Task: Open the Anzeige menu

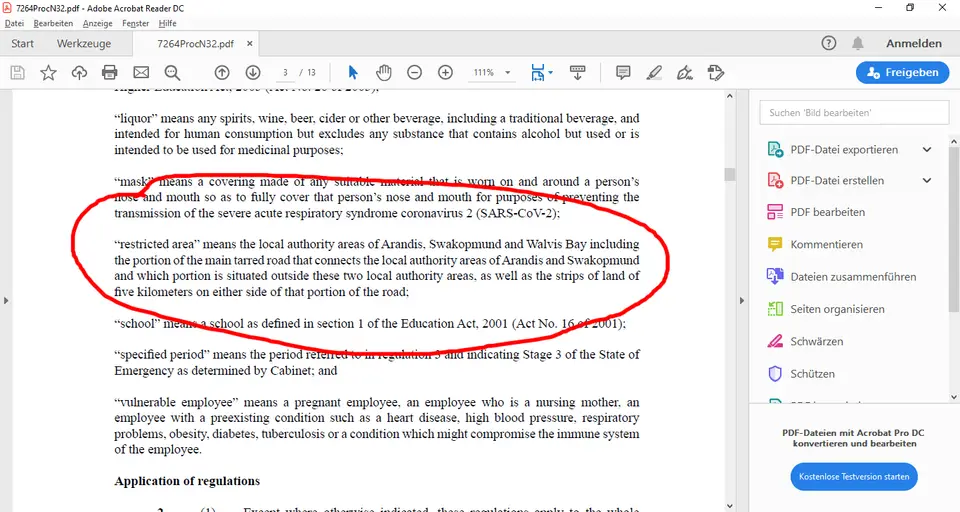Action: [x=97, y=23]
